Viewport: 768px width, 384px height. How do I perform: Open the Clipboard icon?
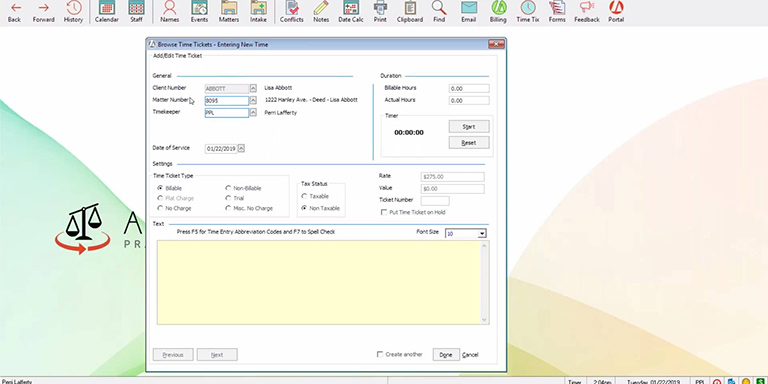tap(410, 12)
